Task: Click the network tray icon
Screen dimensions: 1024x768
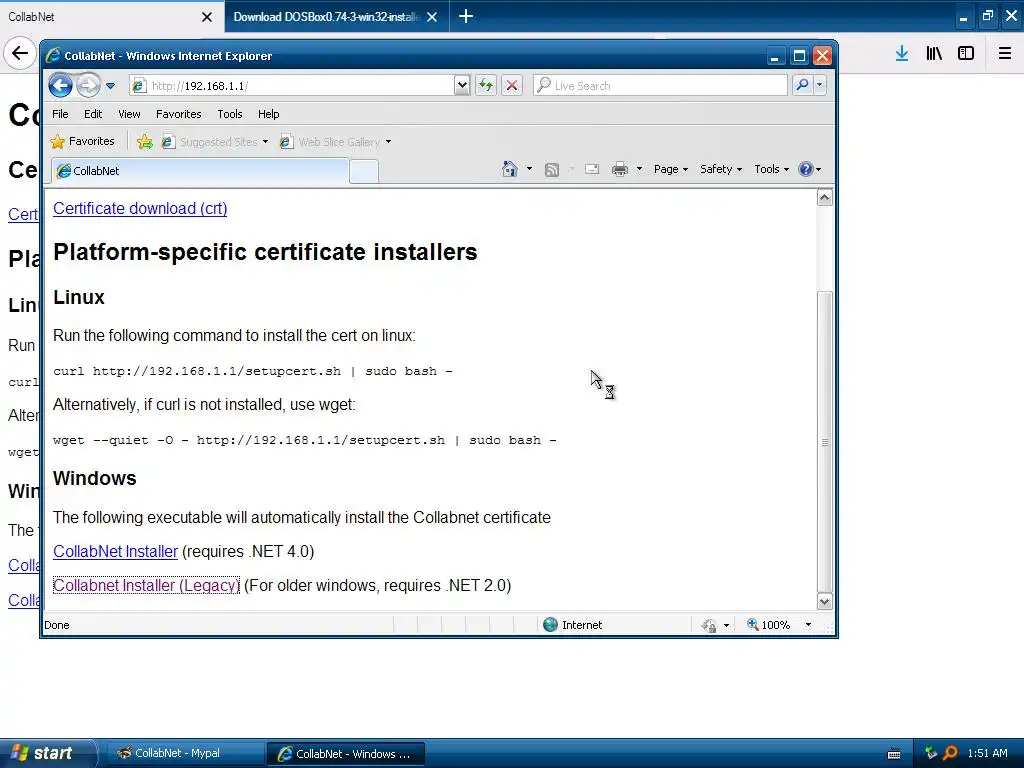Action: (x=931, y=753)
